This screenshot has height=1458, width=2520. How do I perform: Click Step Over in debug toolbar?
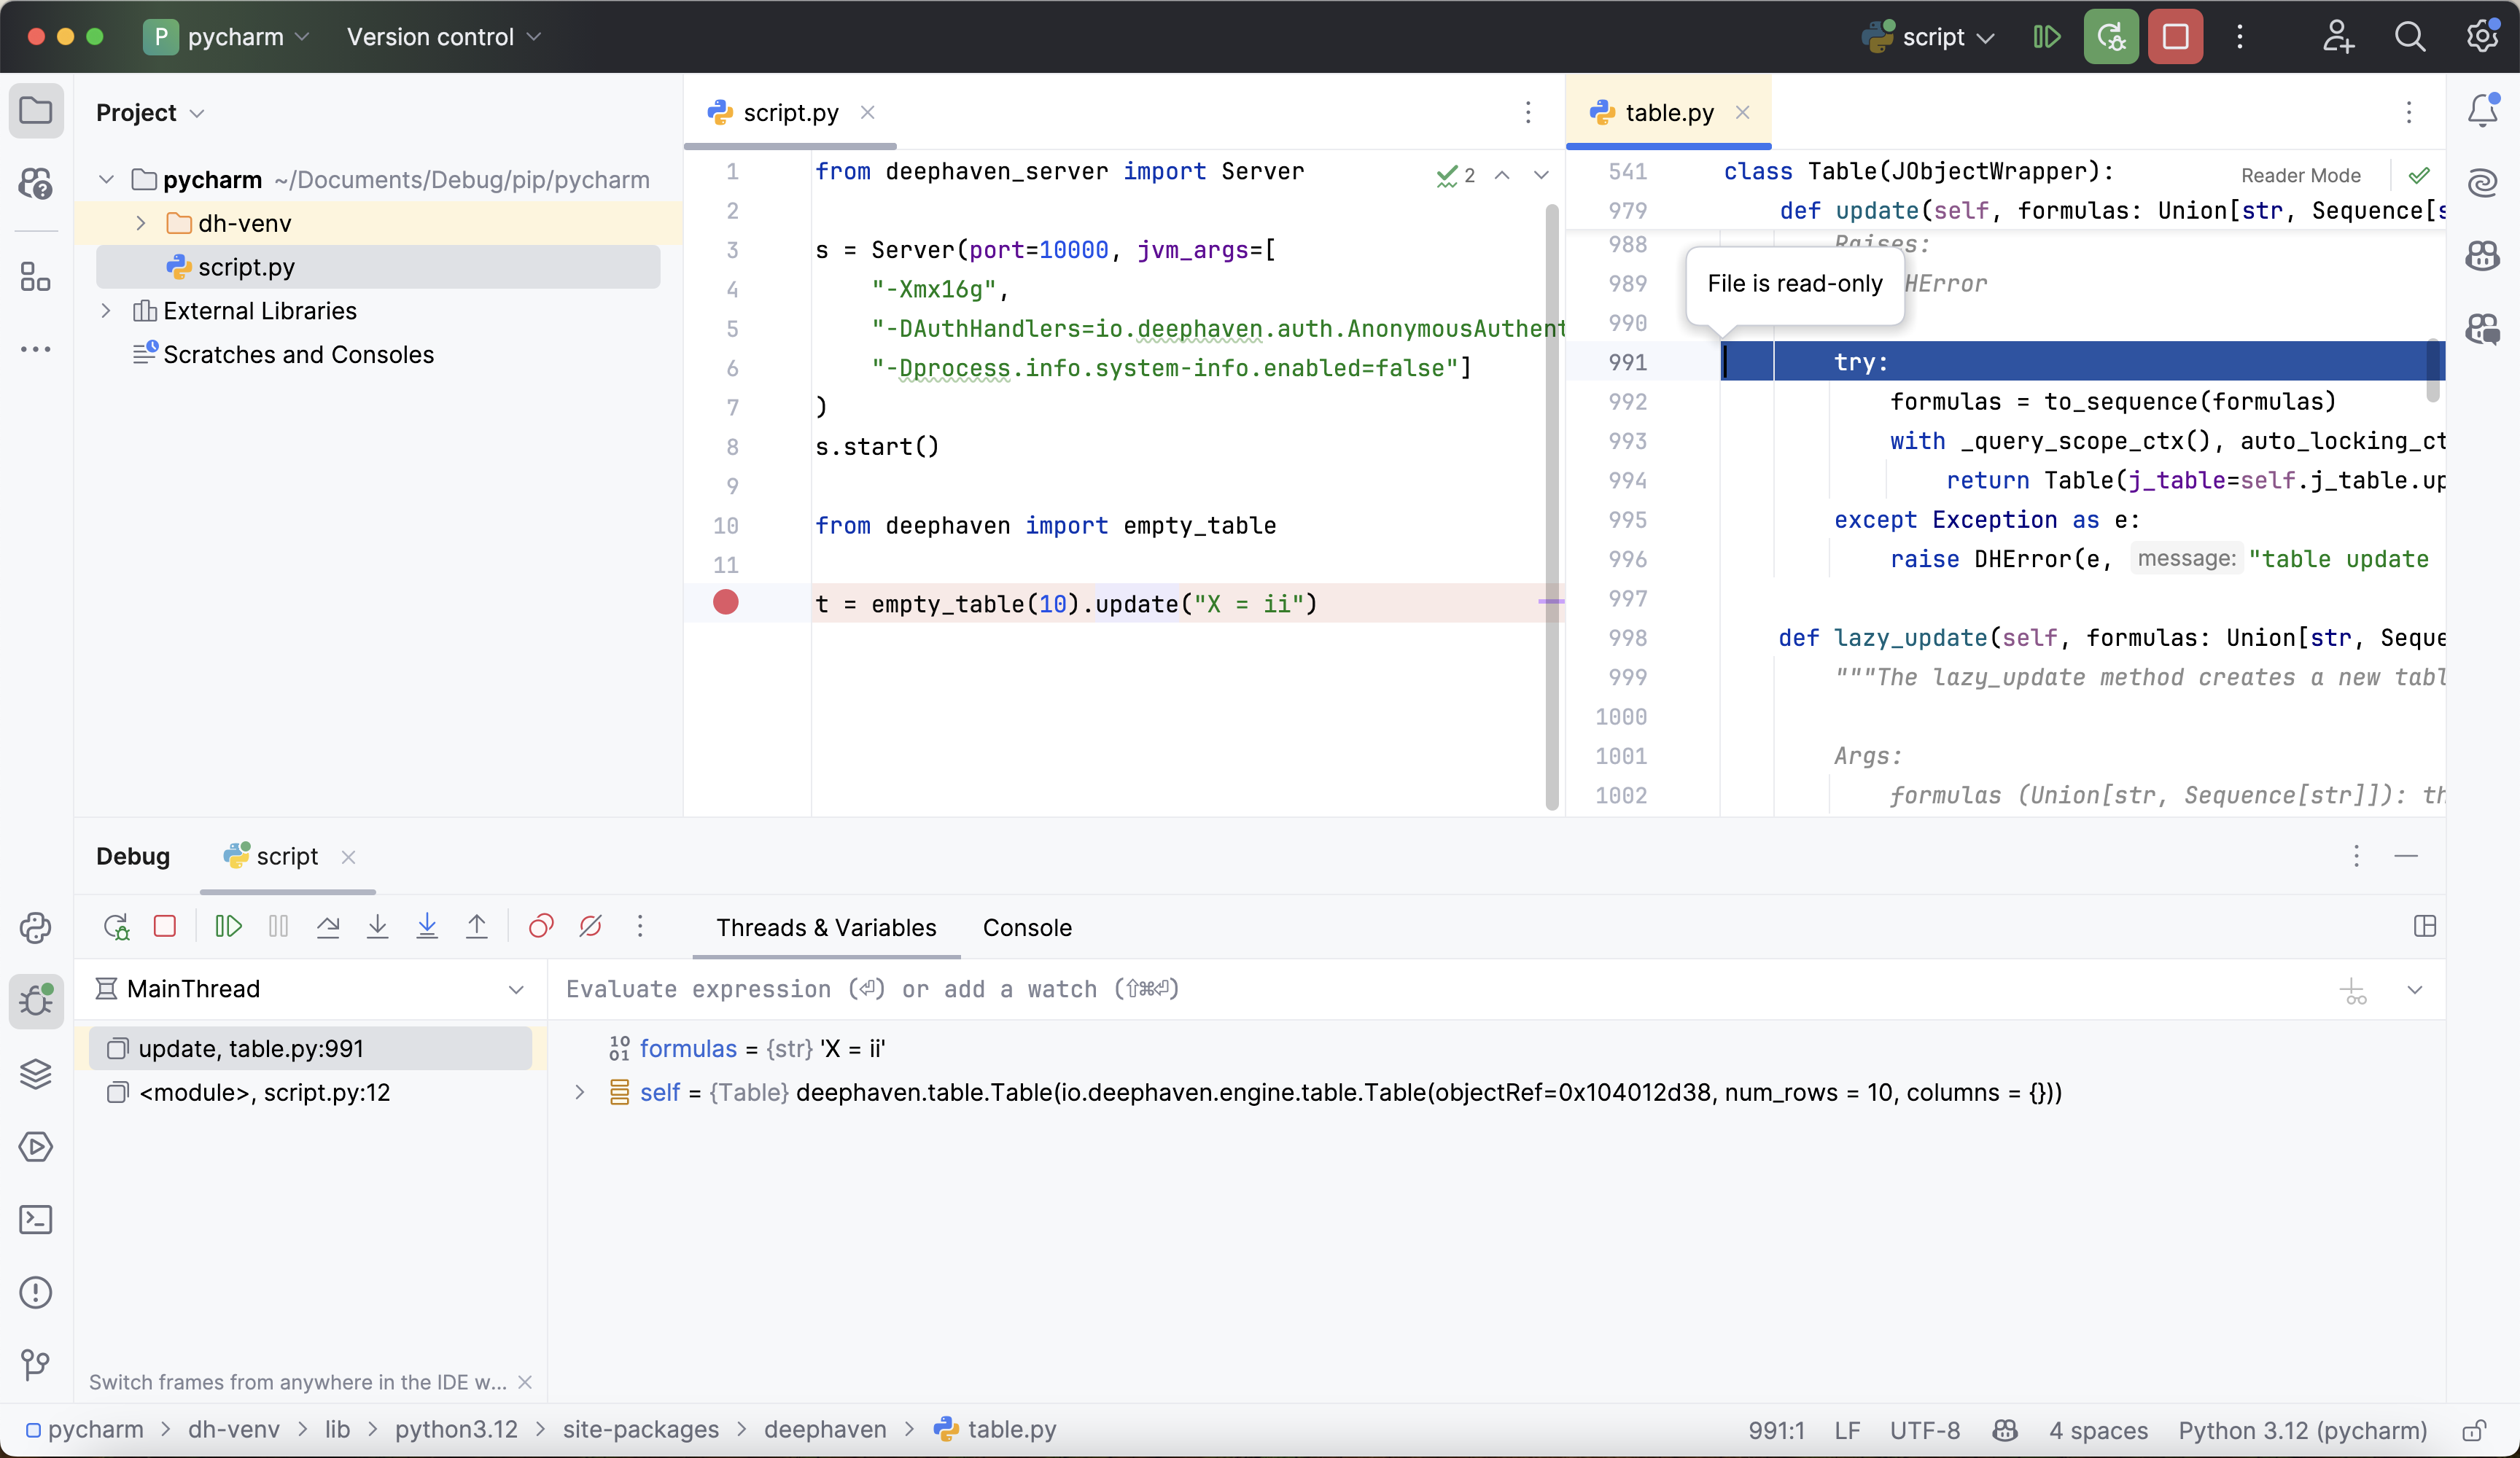328,927
